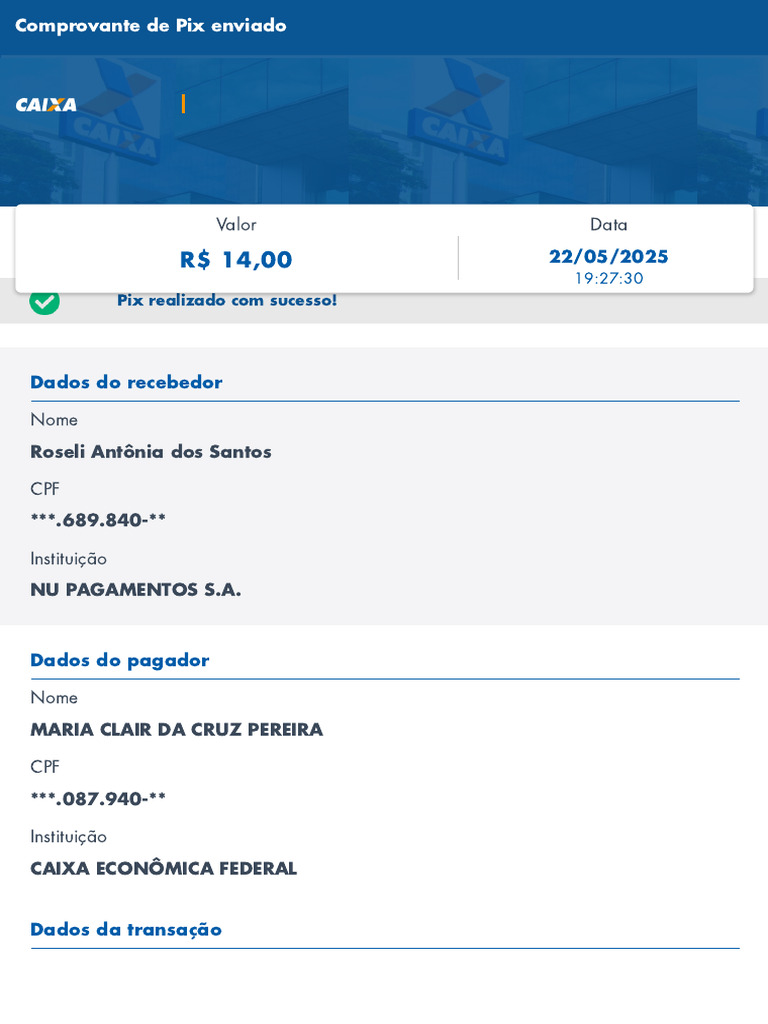
Task: Click the 'Data' label
Action: (608, 224)
